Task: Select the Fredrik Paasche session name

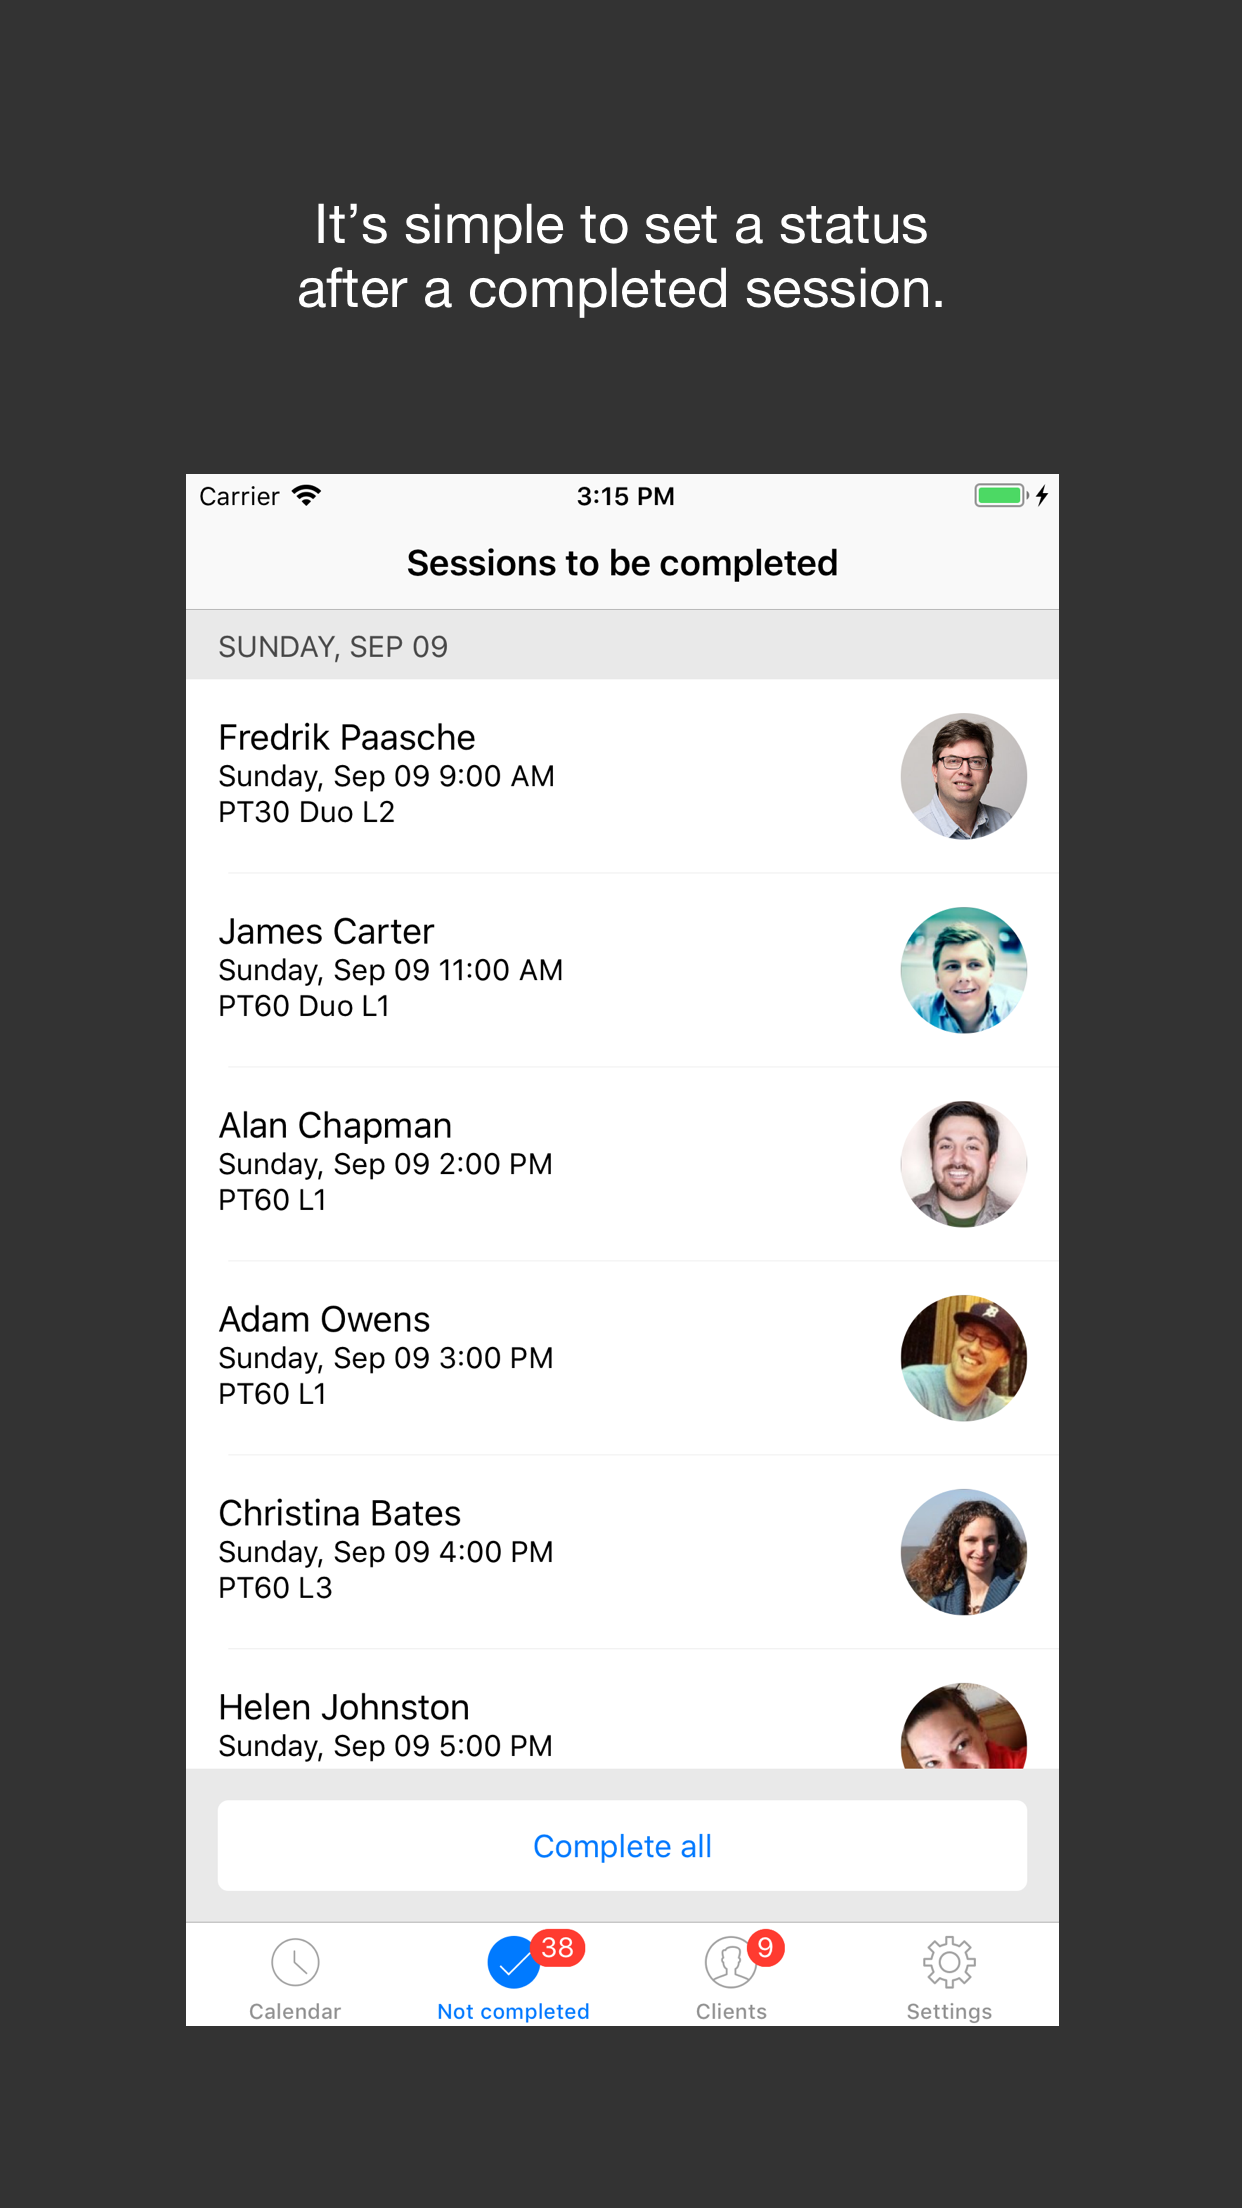Action: point(347,738)
